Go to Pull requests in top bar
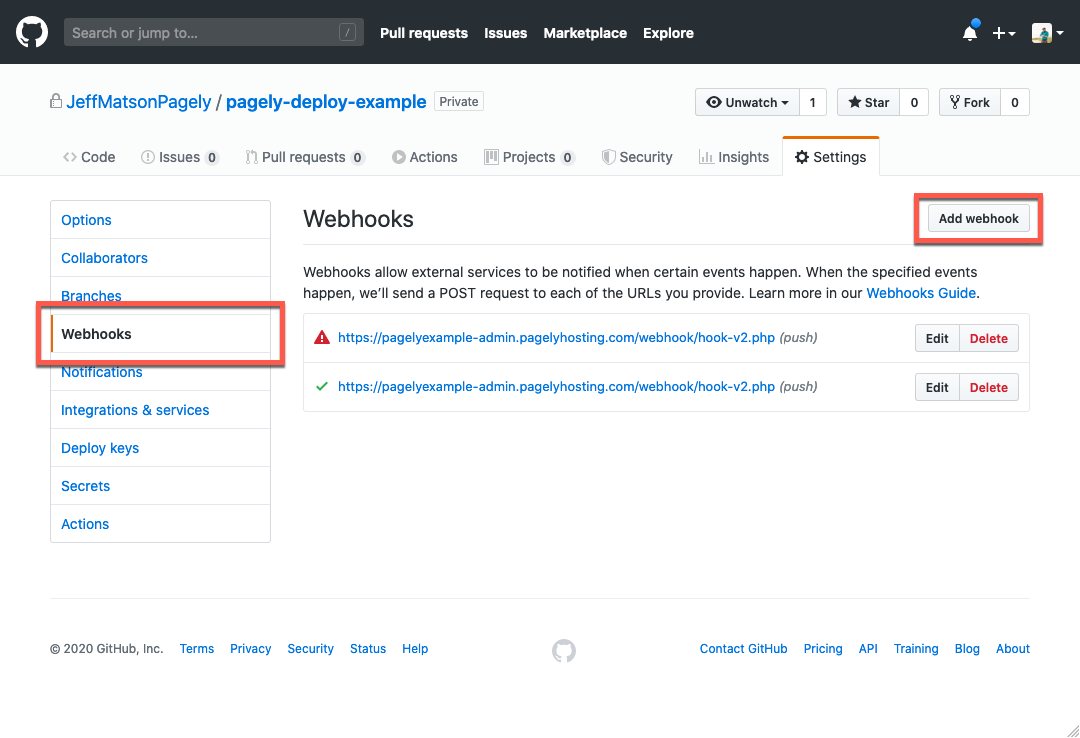Viewport: 1080px width, 738px height. coord(424,33)
